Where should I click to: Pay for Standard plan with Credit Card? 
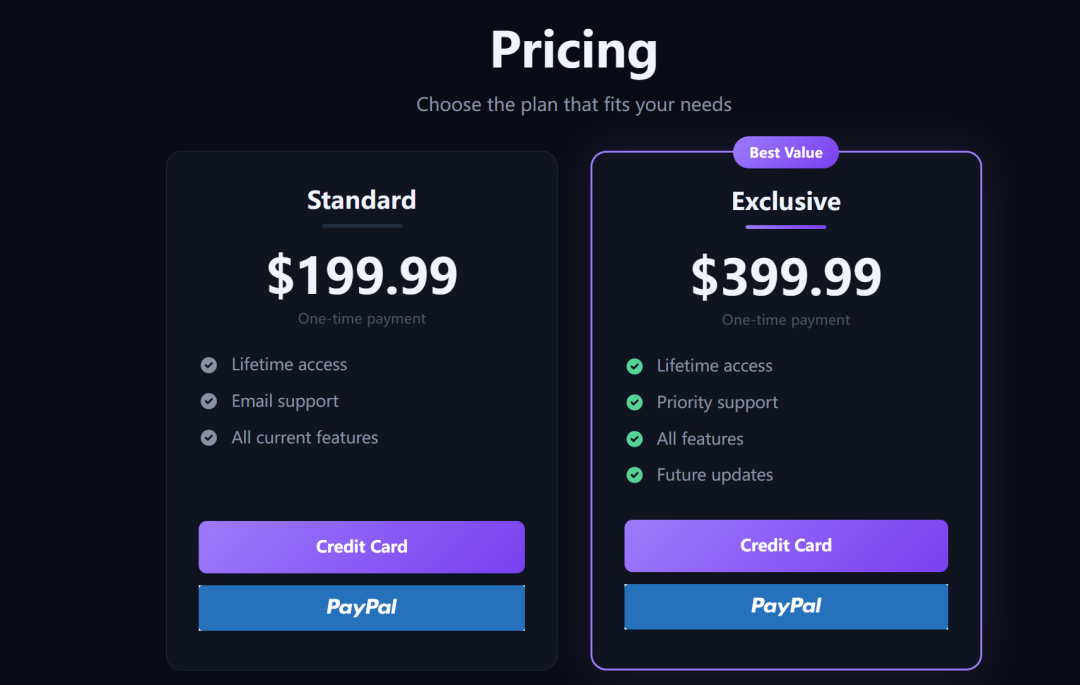(361, 547)
